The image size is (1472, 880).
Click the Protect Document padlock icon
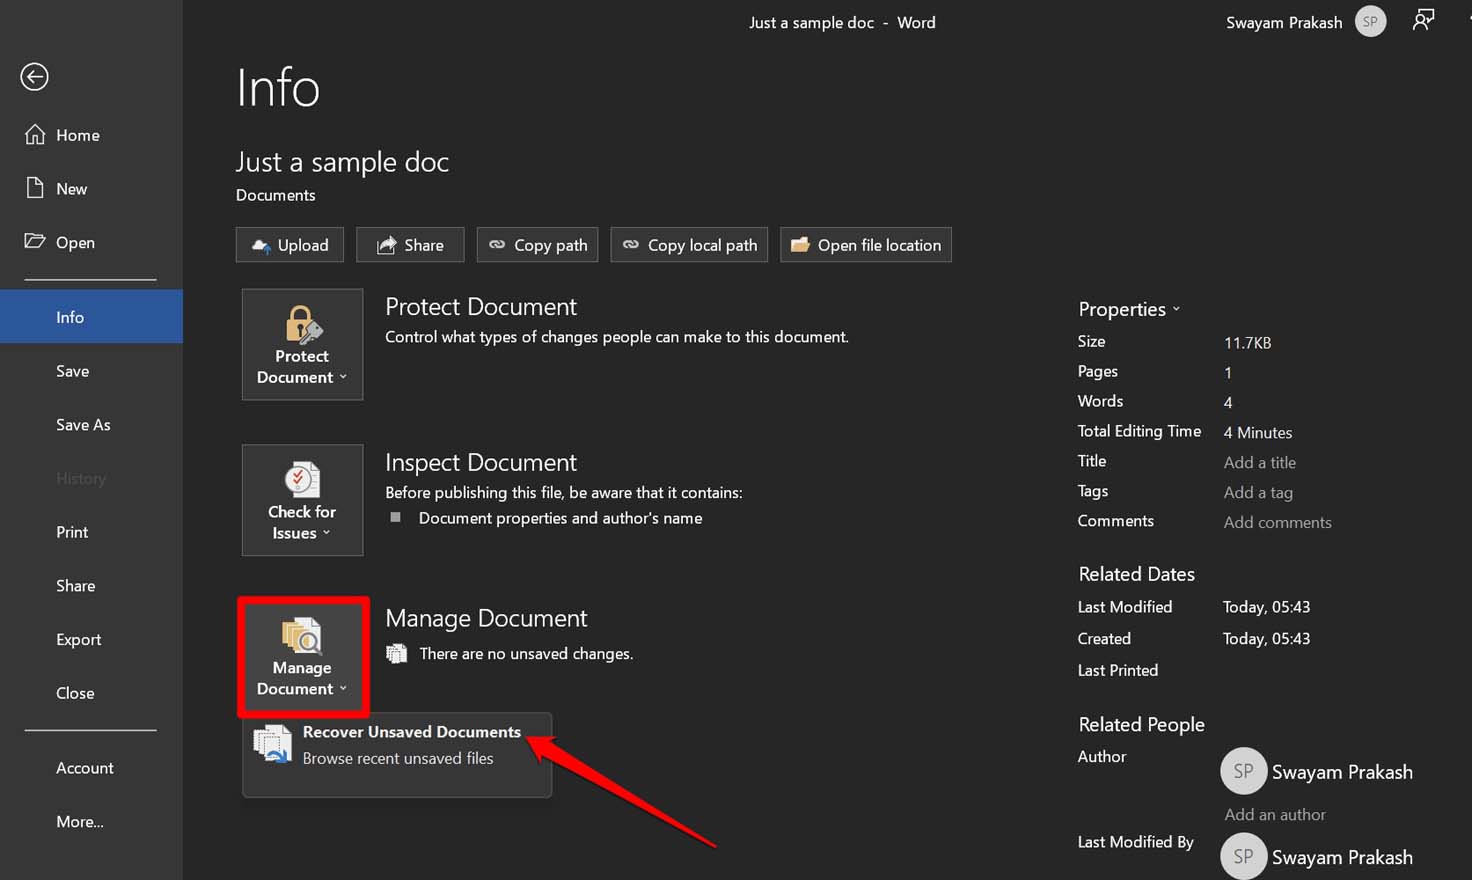tap(303, 325)
